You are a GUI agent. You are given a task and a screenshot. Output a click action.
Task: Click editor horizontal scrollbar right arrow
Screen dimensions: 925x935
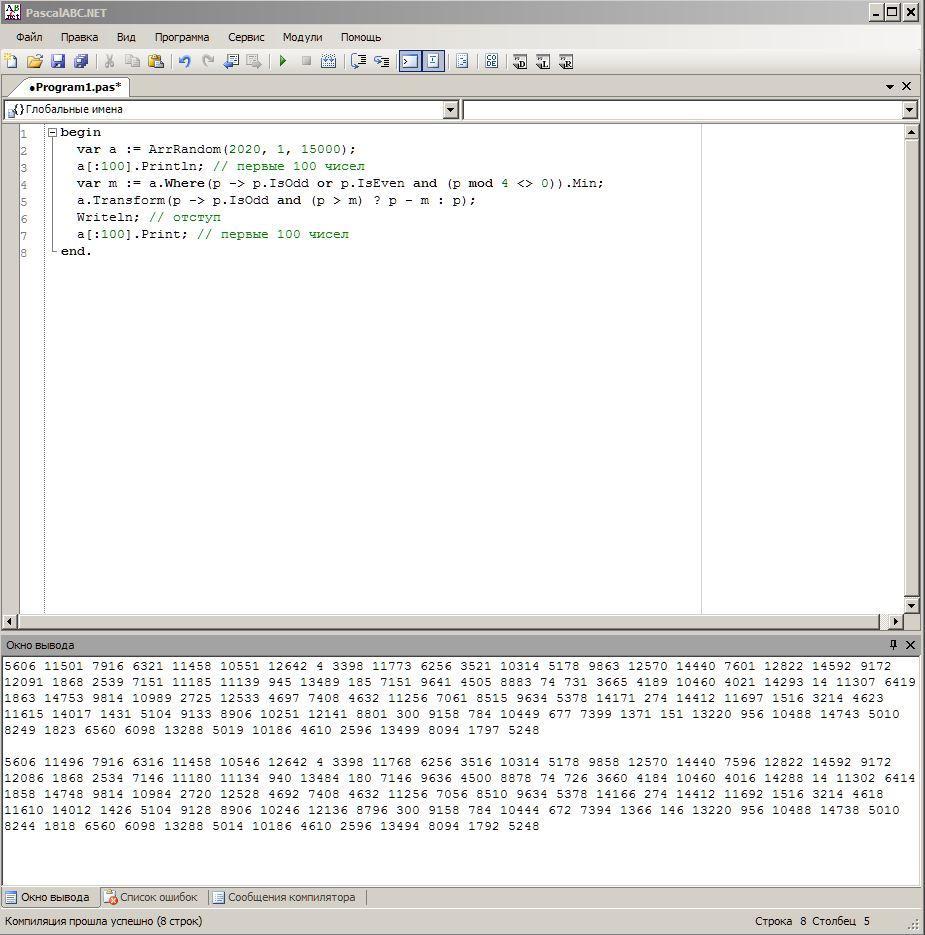coord(895,621)
